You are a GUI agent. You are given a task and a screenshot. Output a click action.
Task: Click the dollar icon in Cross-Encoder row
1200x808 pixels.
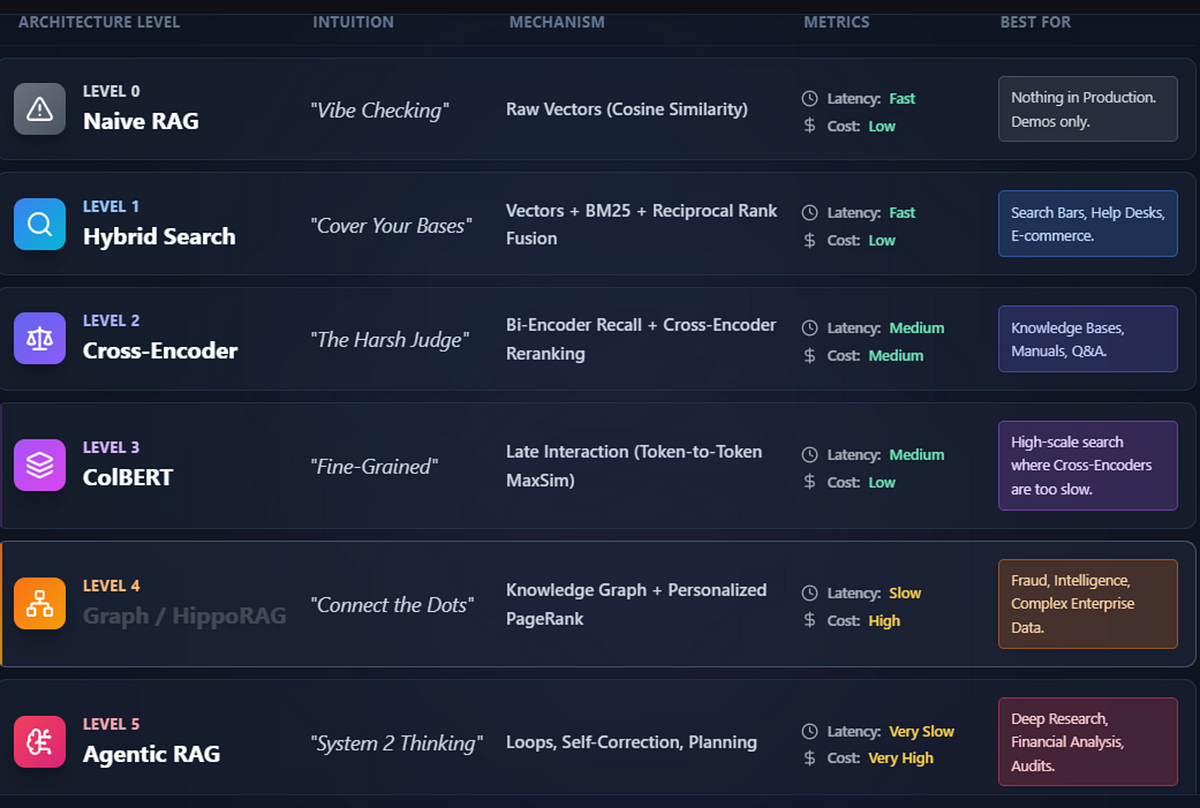pyautogui.click(x=810, y=355)
